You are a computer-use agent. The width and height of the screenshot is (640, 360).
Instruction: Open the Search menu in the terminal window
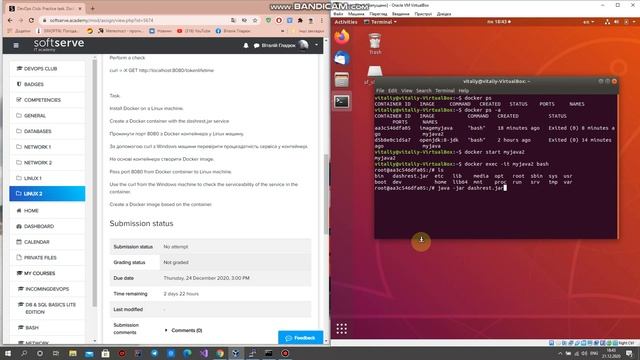click(x=424, y=91)
